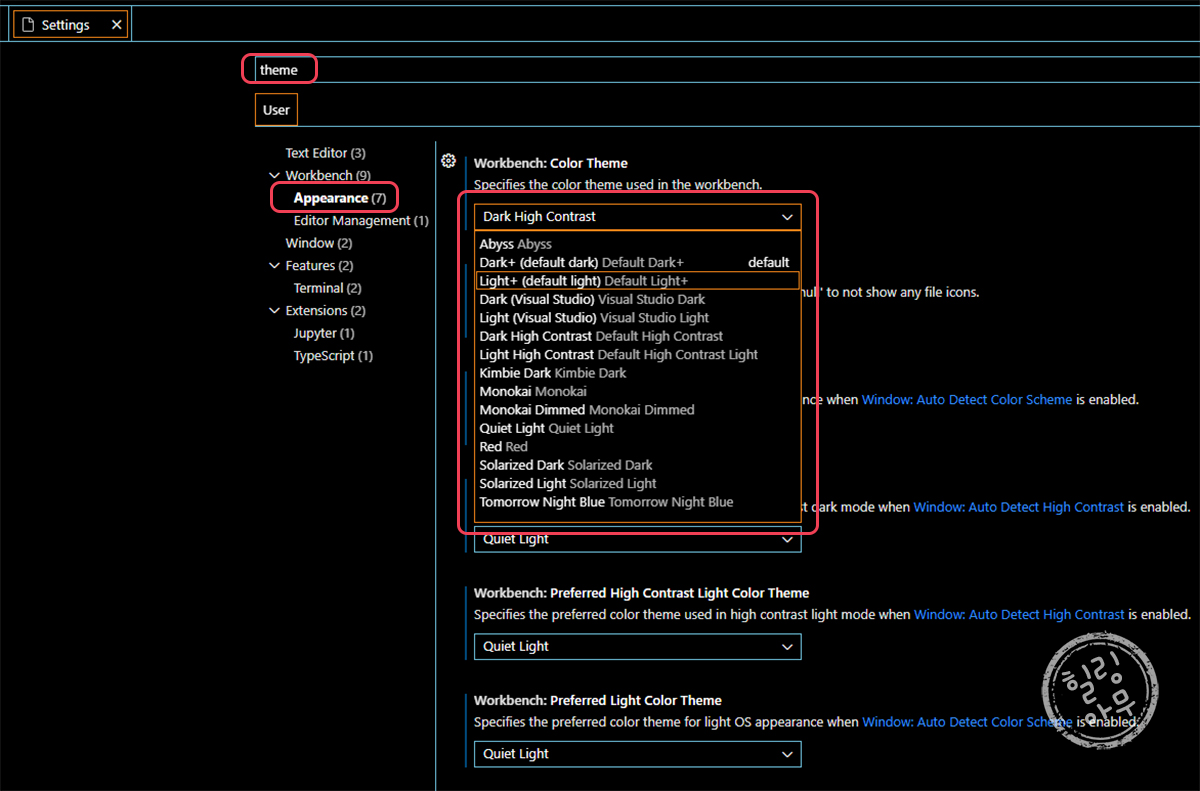This screenshot has height=791, width=1200.
Task: Select Terminal (2) in settings tree
Action: [327, 288]
